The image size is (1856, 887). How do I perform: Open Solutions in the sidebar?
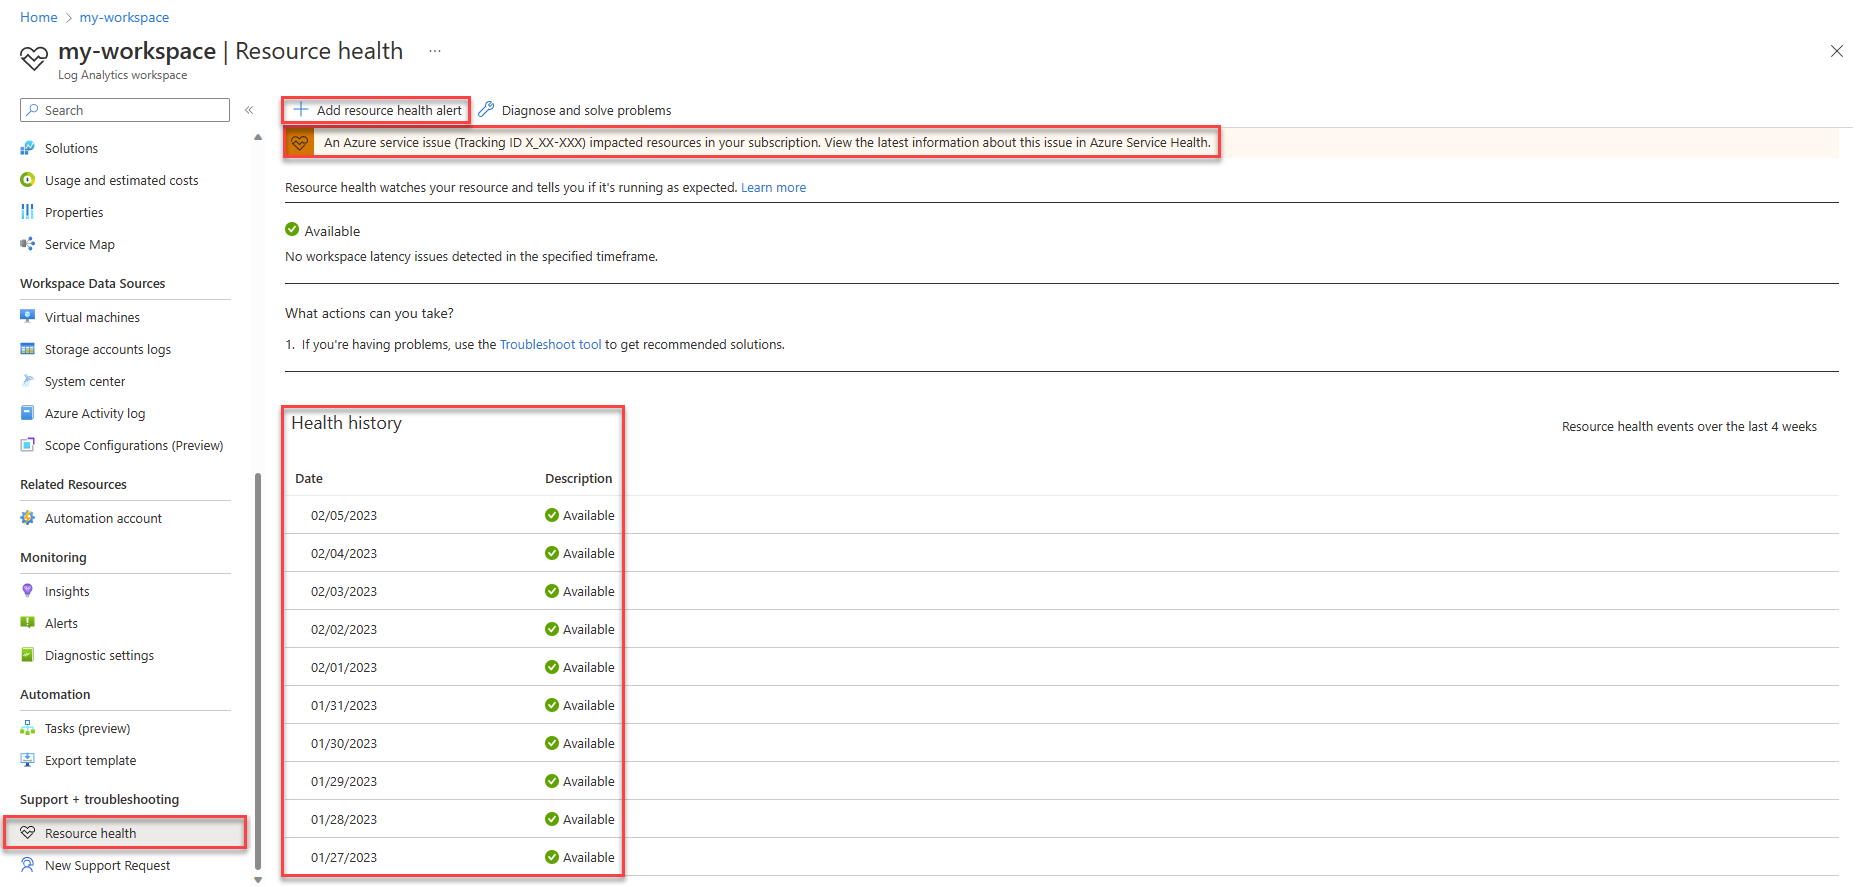click(71, 148)
